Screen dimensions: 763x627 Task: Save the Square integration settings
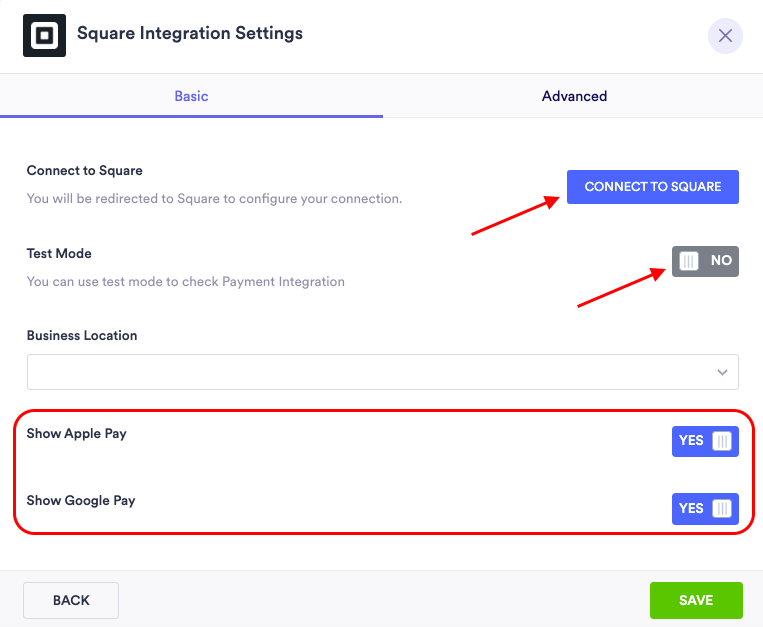(696, 600)
